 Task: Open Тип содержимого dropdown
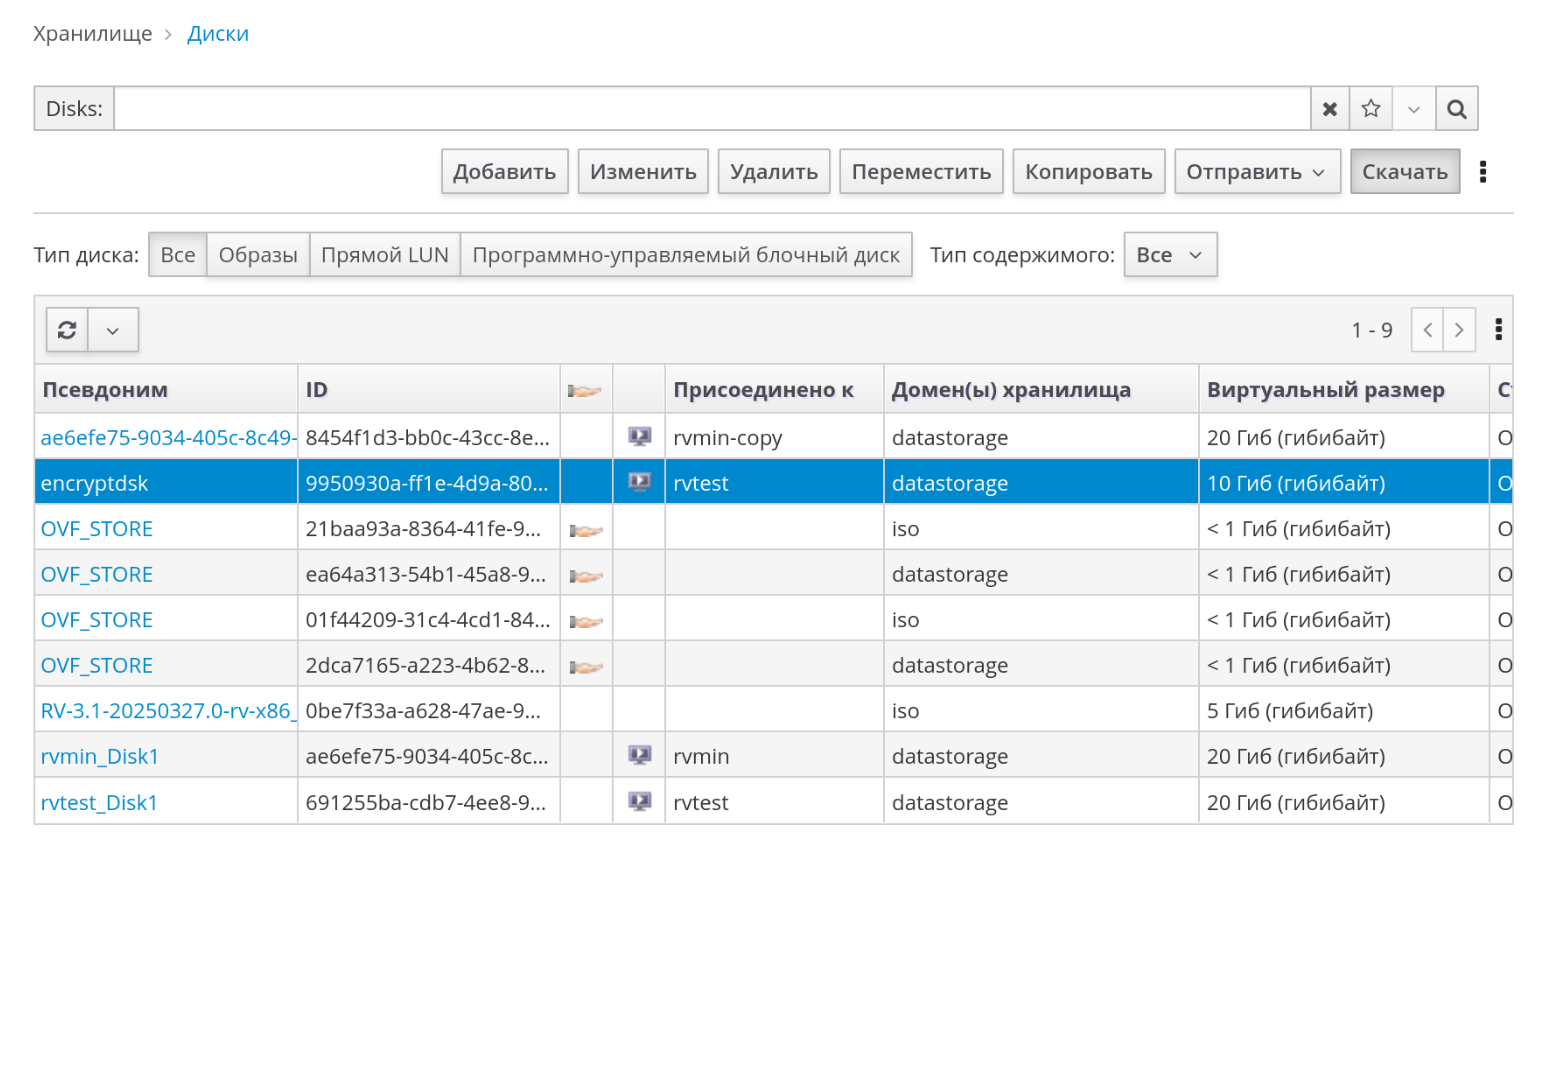(1169, 255)
